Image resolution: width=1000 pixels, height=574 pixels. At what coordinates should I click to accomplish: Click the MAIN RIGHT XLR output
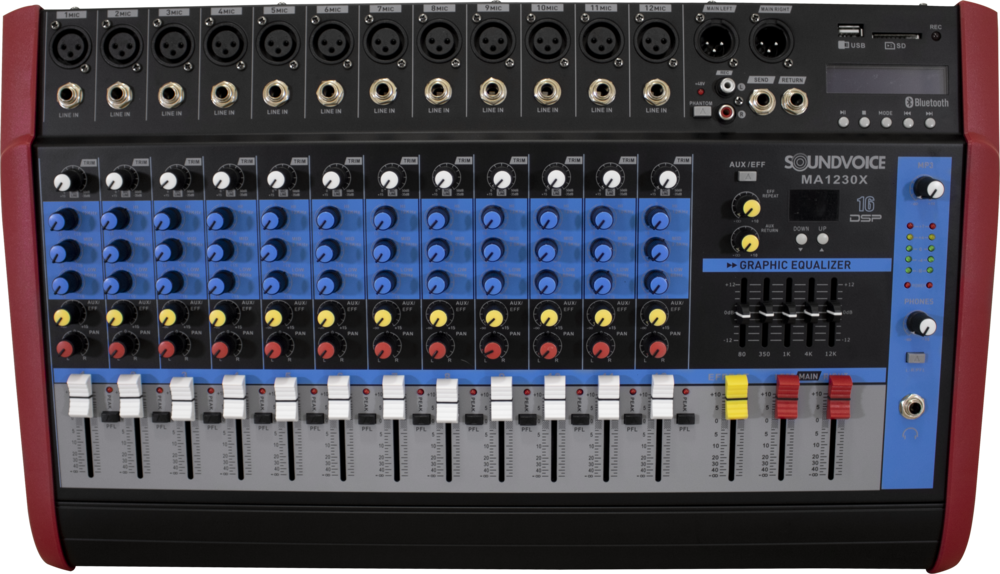(772, 41)
